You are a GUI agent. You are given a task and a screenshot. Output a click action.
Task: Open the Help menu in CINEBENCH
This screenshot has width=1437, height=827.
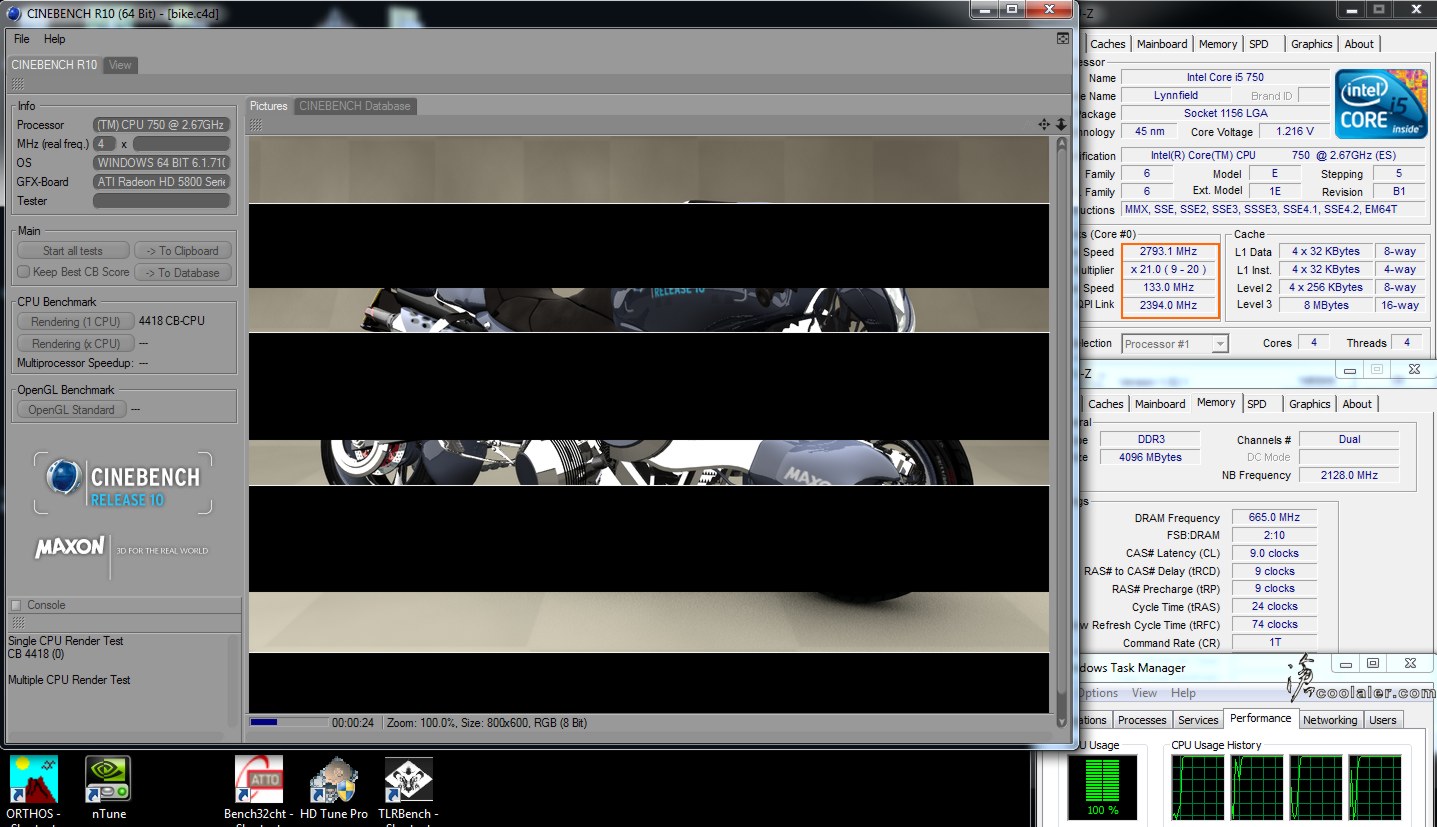click(55, 39)
